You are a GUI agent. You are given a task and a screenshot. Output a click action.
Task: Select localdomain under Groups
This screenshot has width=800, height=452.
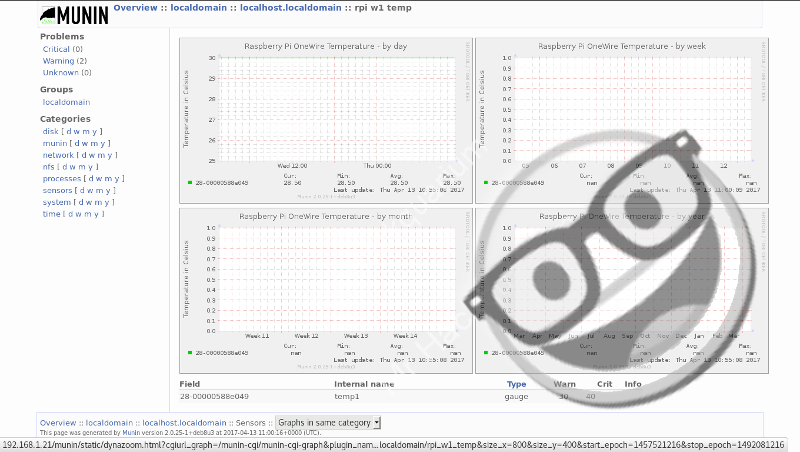(x=66, y=102)
